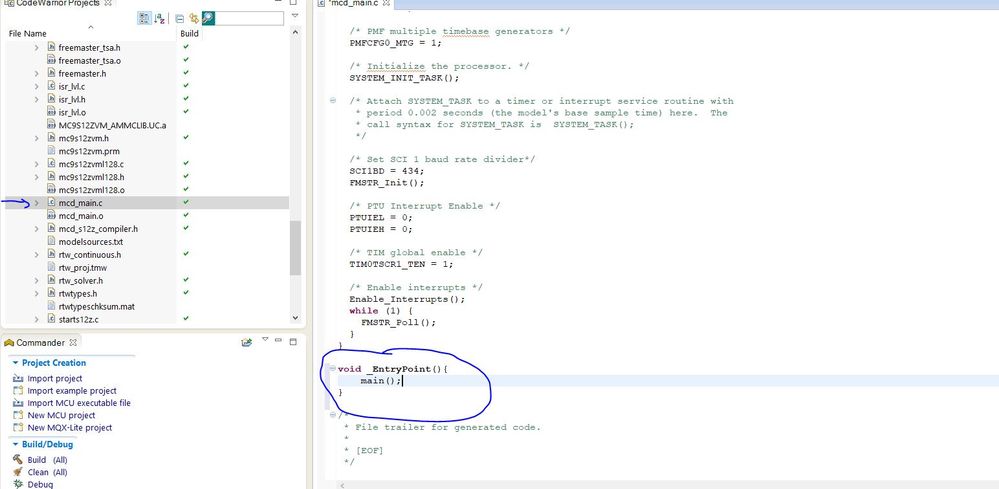
Task: Click the Commander toolbar export icon
Action: pos(247,343)
